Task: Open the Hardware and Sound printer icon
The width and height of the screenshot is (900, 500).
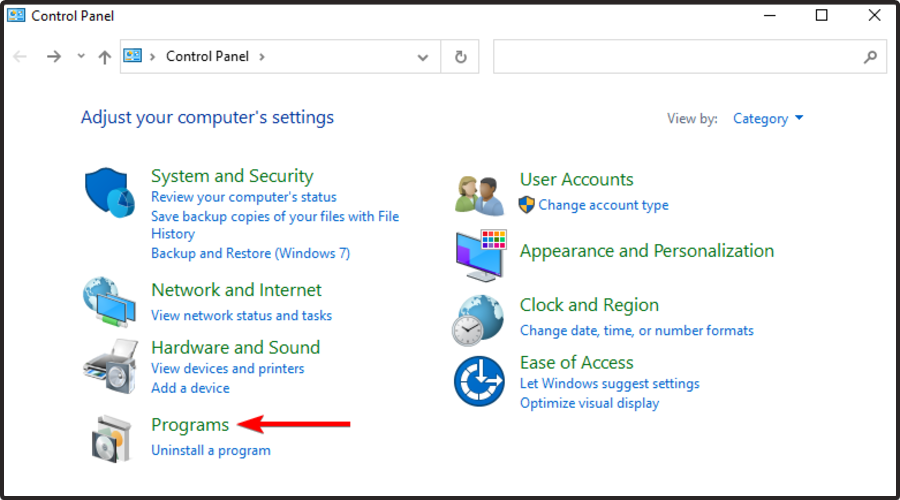Action: coord(111,366)
